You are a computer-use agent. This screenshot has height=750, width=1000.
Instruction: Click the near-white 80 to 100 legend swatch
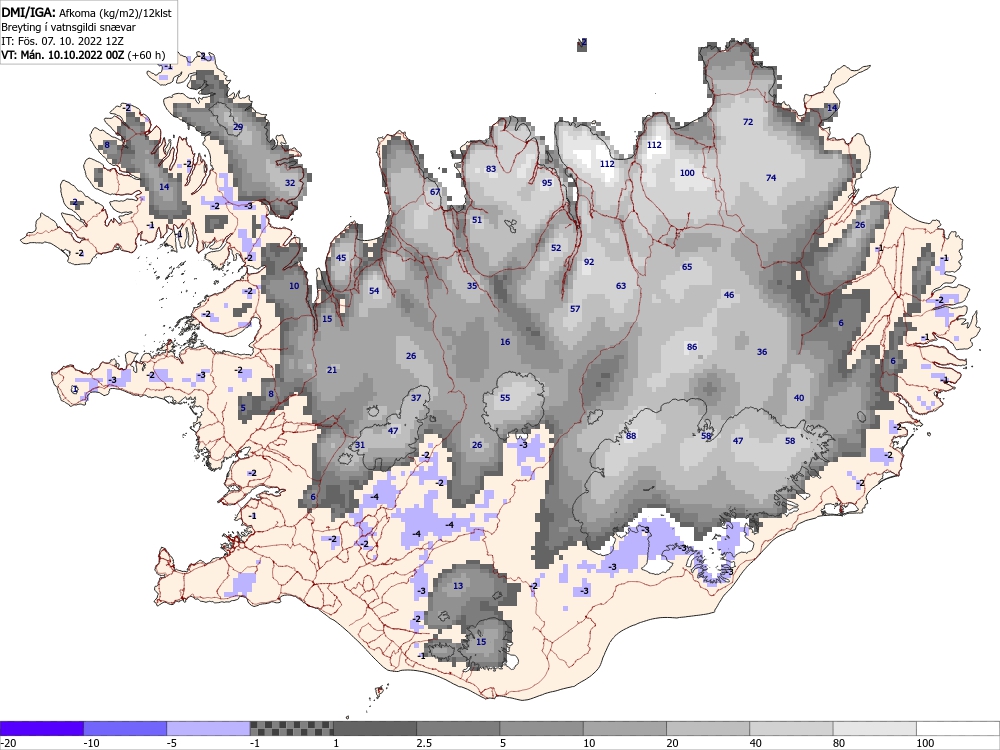click(875, 728)
